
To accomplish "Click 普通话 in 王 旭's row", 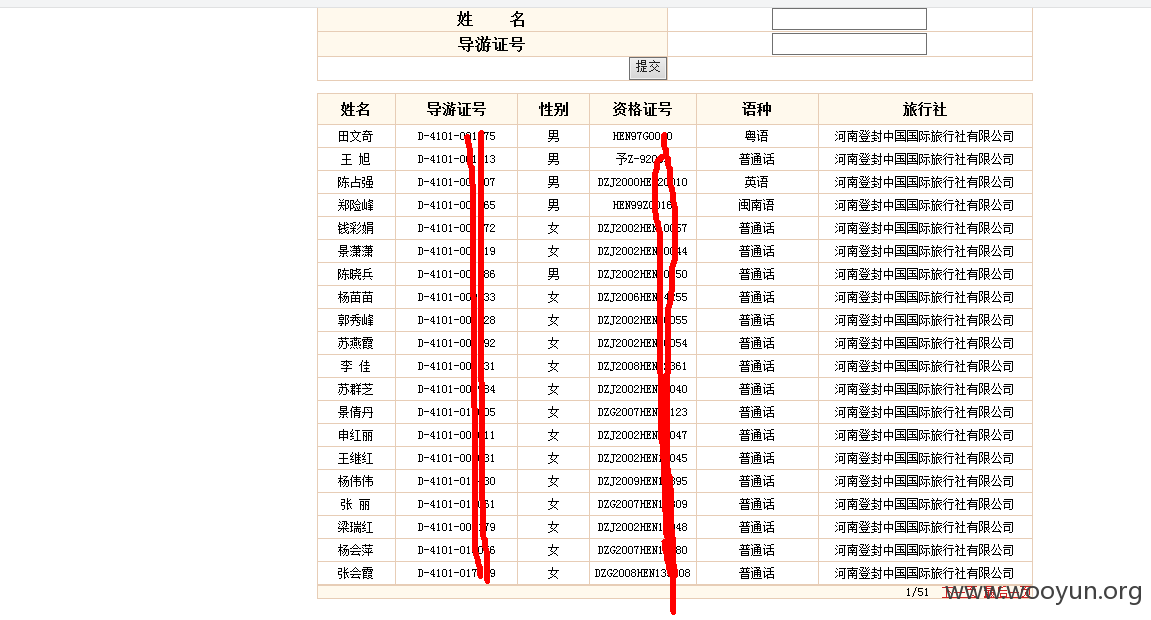I will (x=757, y=159).
